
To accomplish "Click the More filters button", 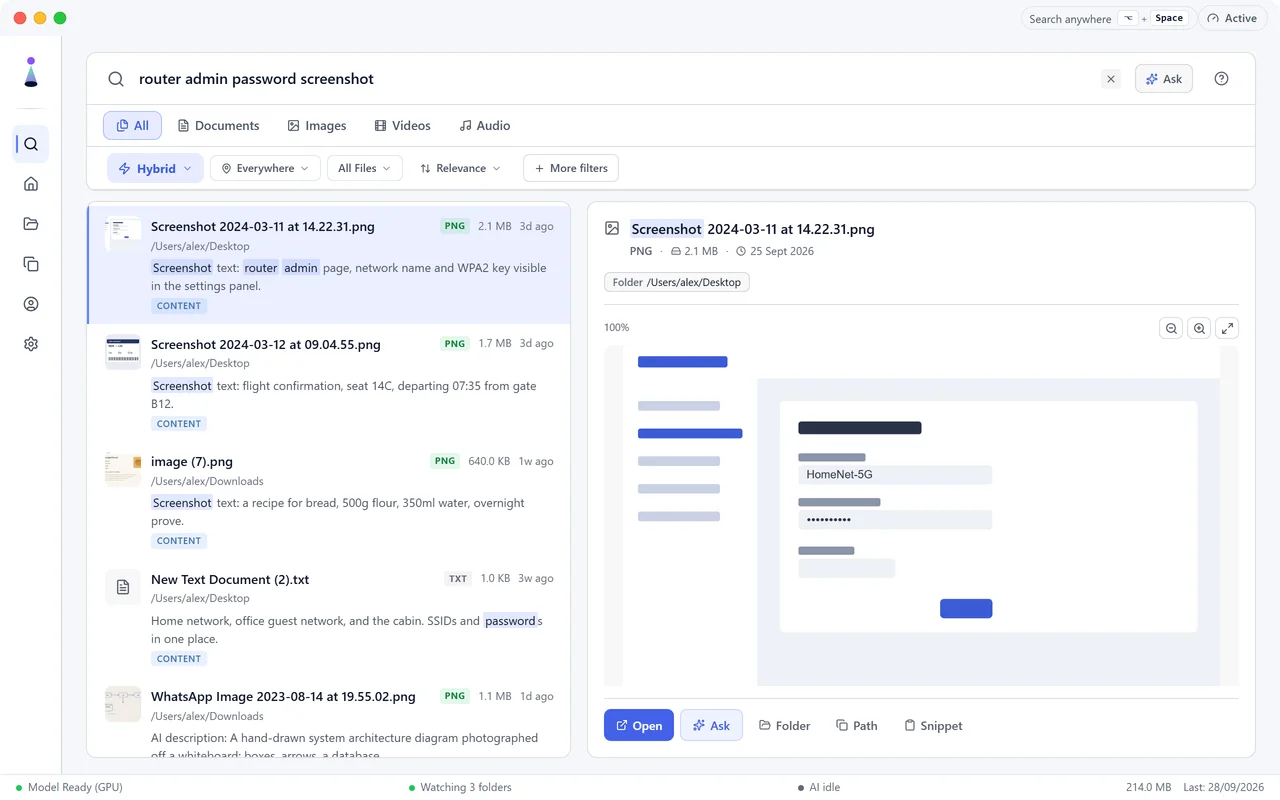I will click(x=571, y=168).
